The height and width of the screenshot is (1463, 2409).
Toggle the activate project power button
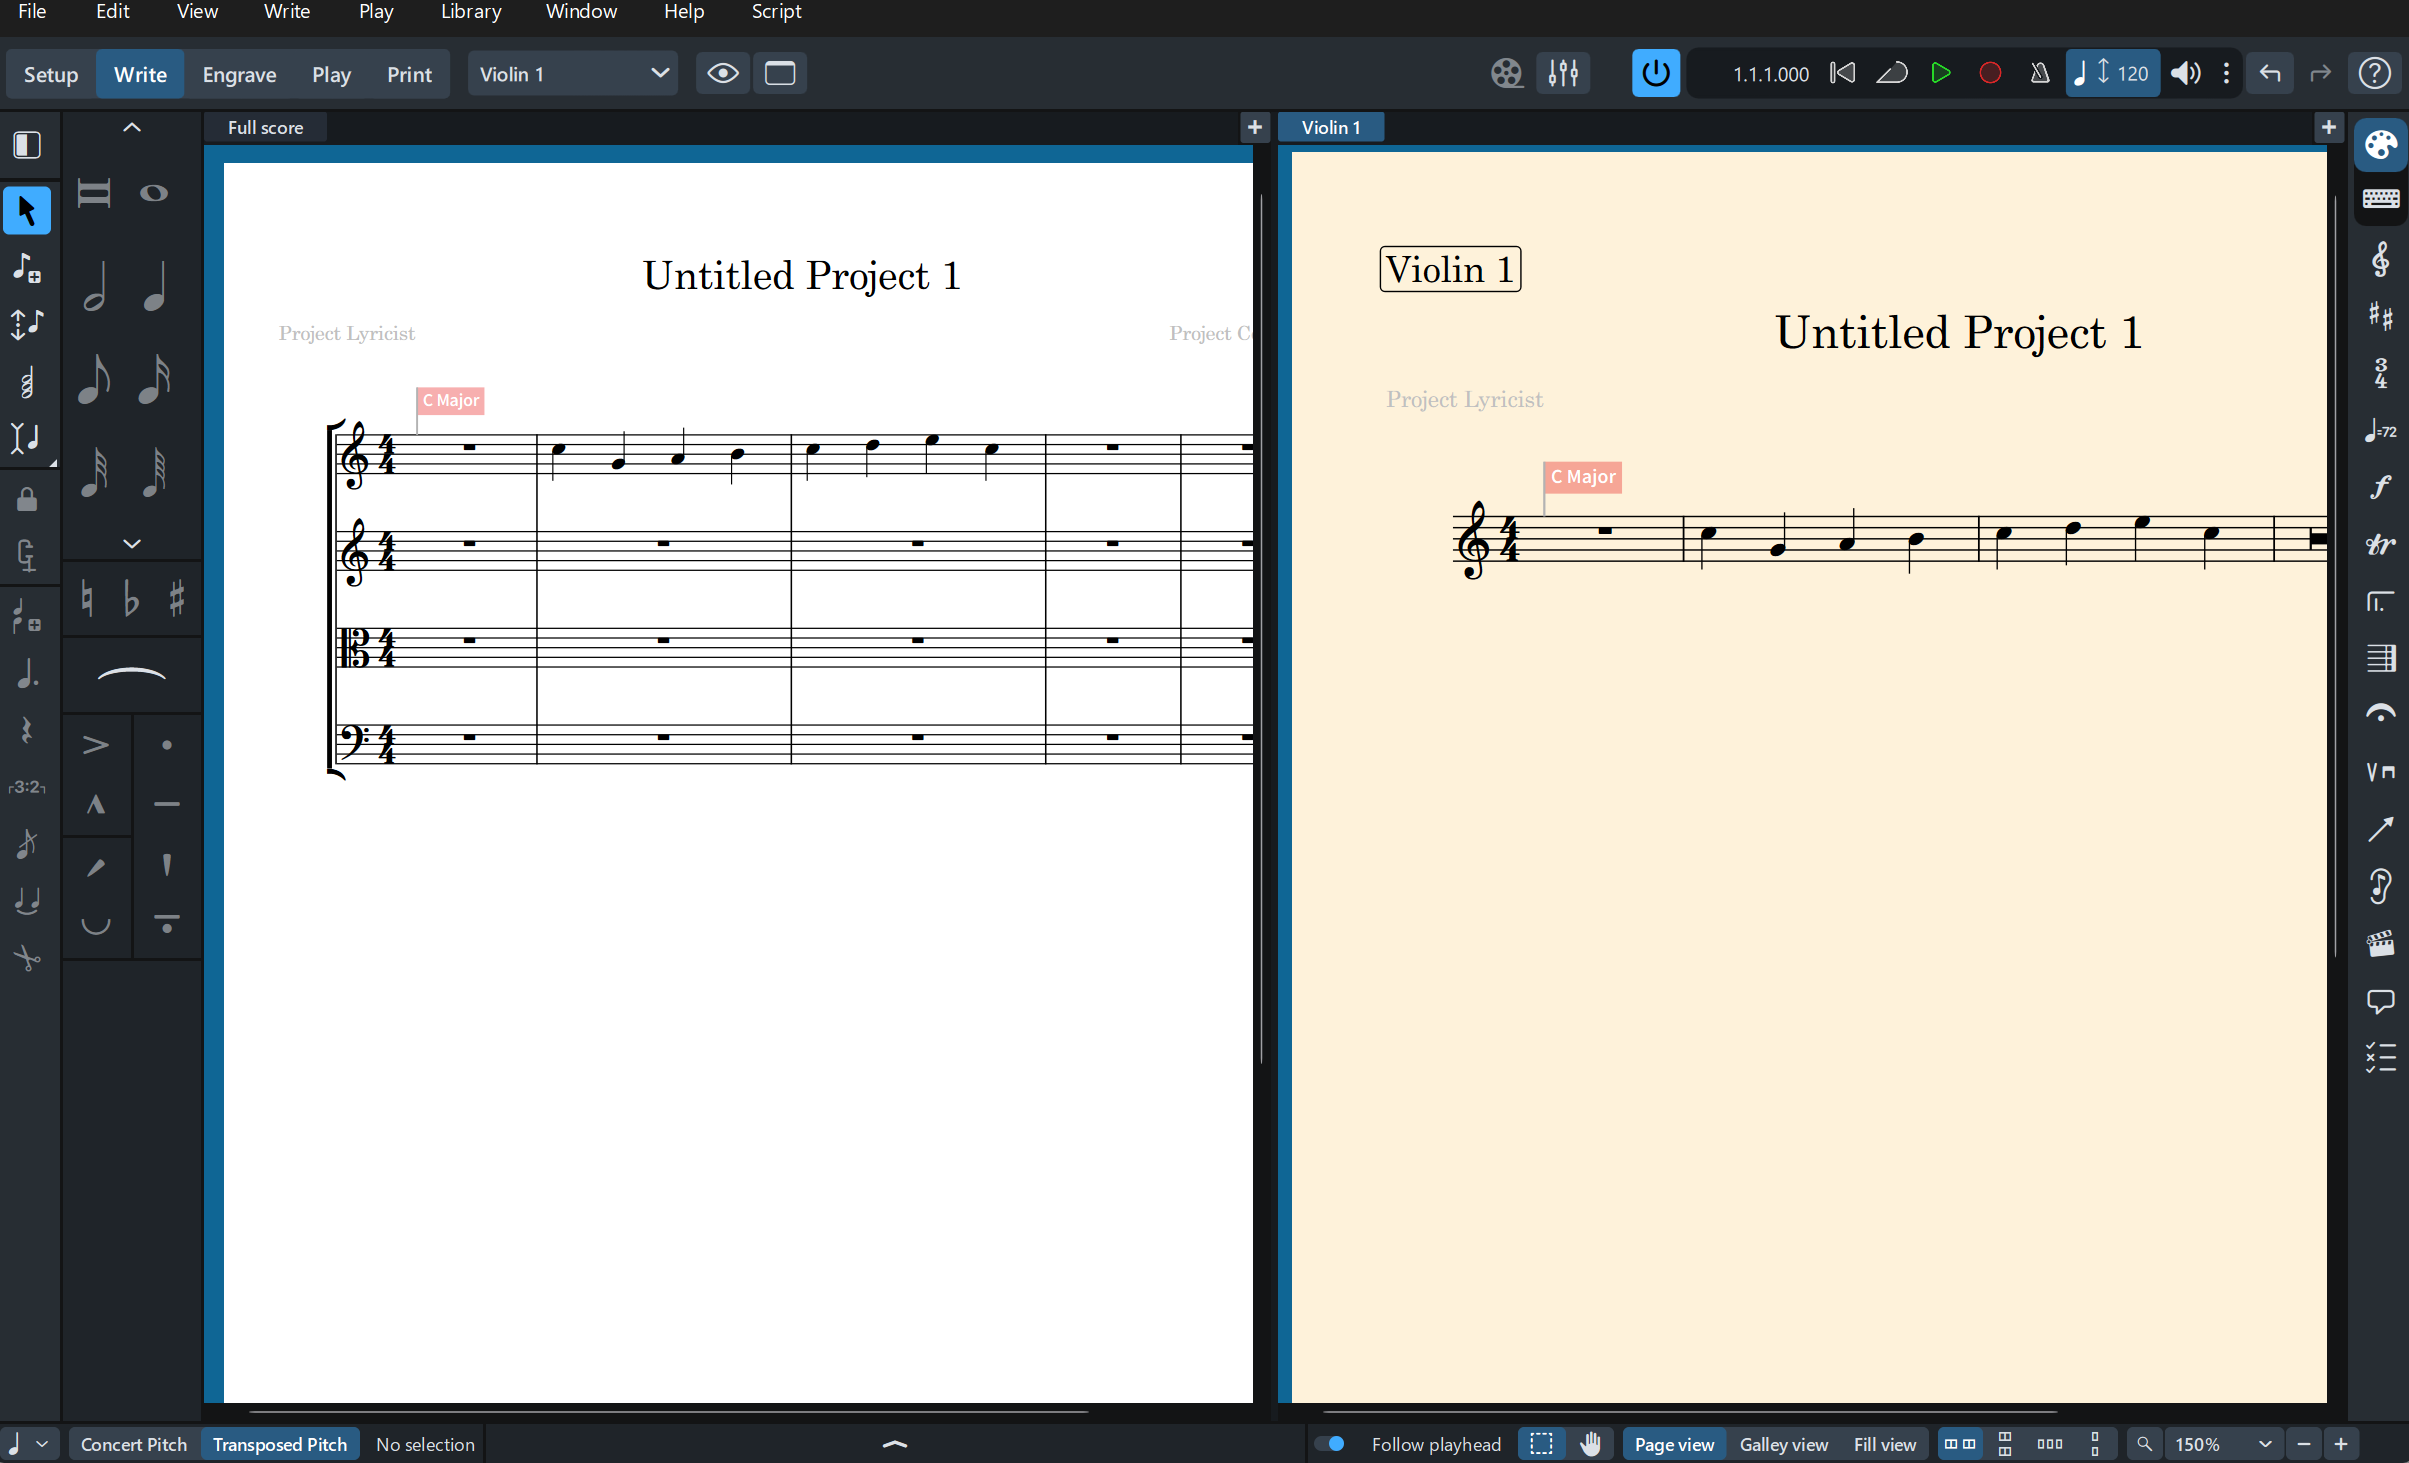point(1655,74)
